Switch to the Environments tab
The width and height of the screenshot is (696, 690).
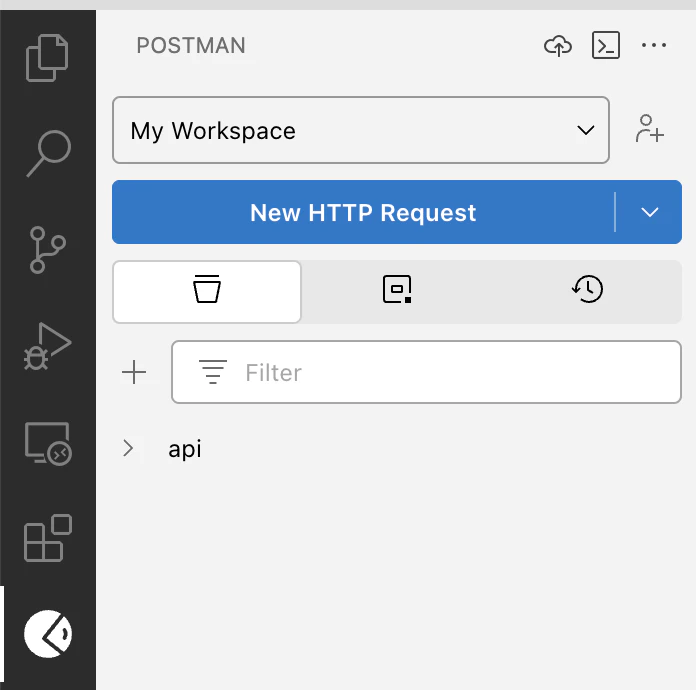(397, 289)
